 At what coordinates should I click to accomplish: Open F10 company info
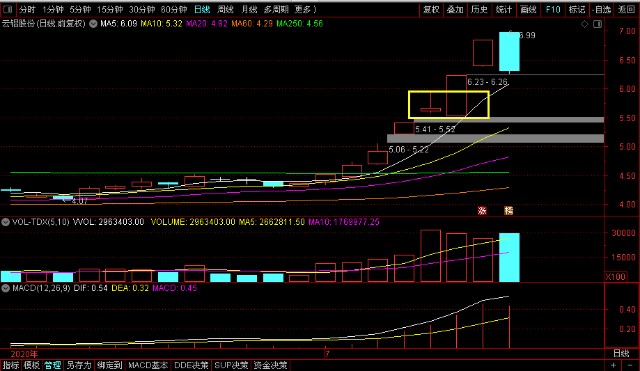point(553,9)
